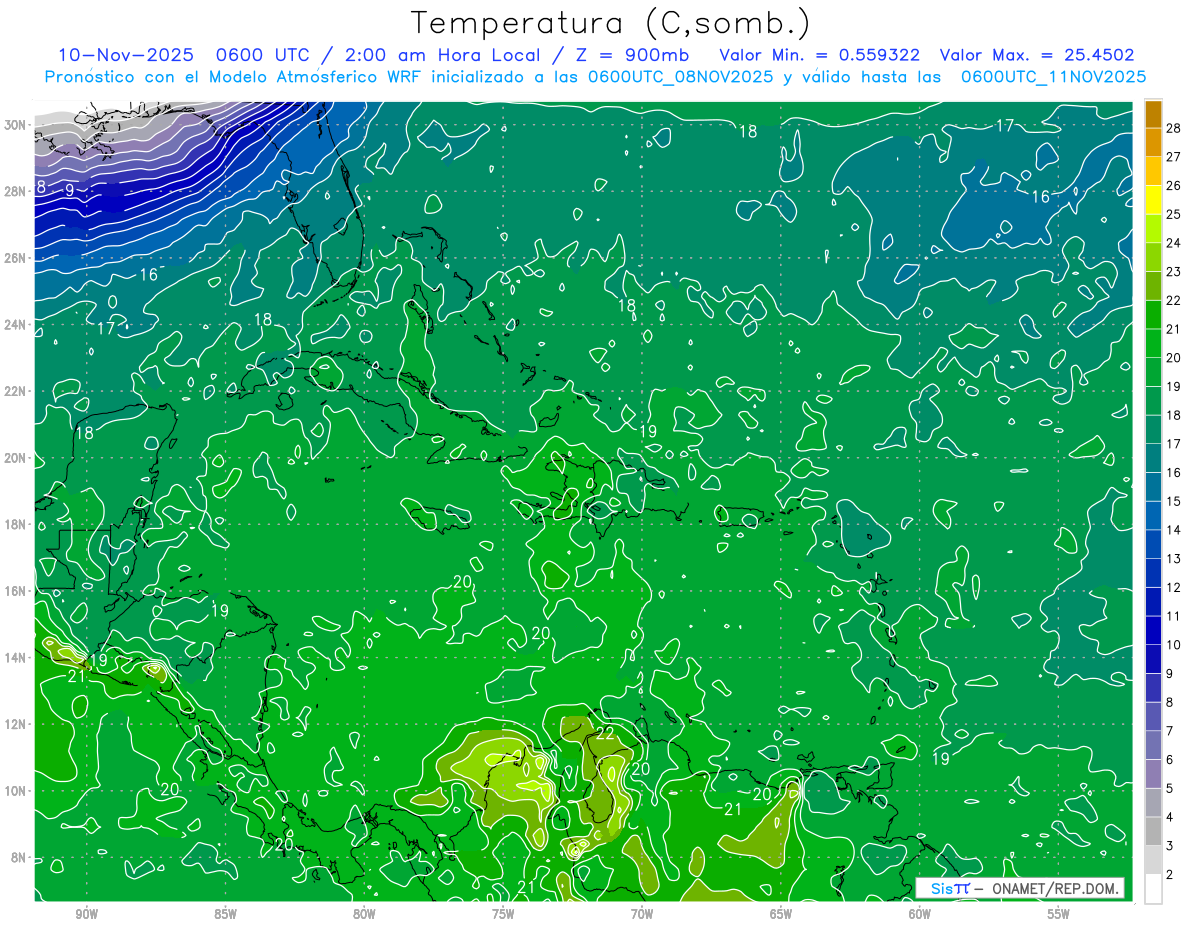Click the "10" value on the color scale
The width and height of the screenshot is (1200, 927).
tap(1174, 645)
